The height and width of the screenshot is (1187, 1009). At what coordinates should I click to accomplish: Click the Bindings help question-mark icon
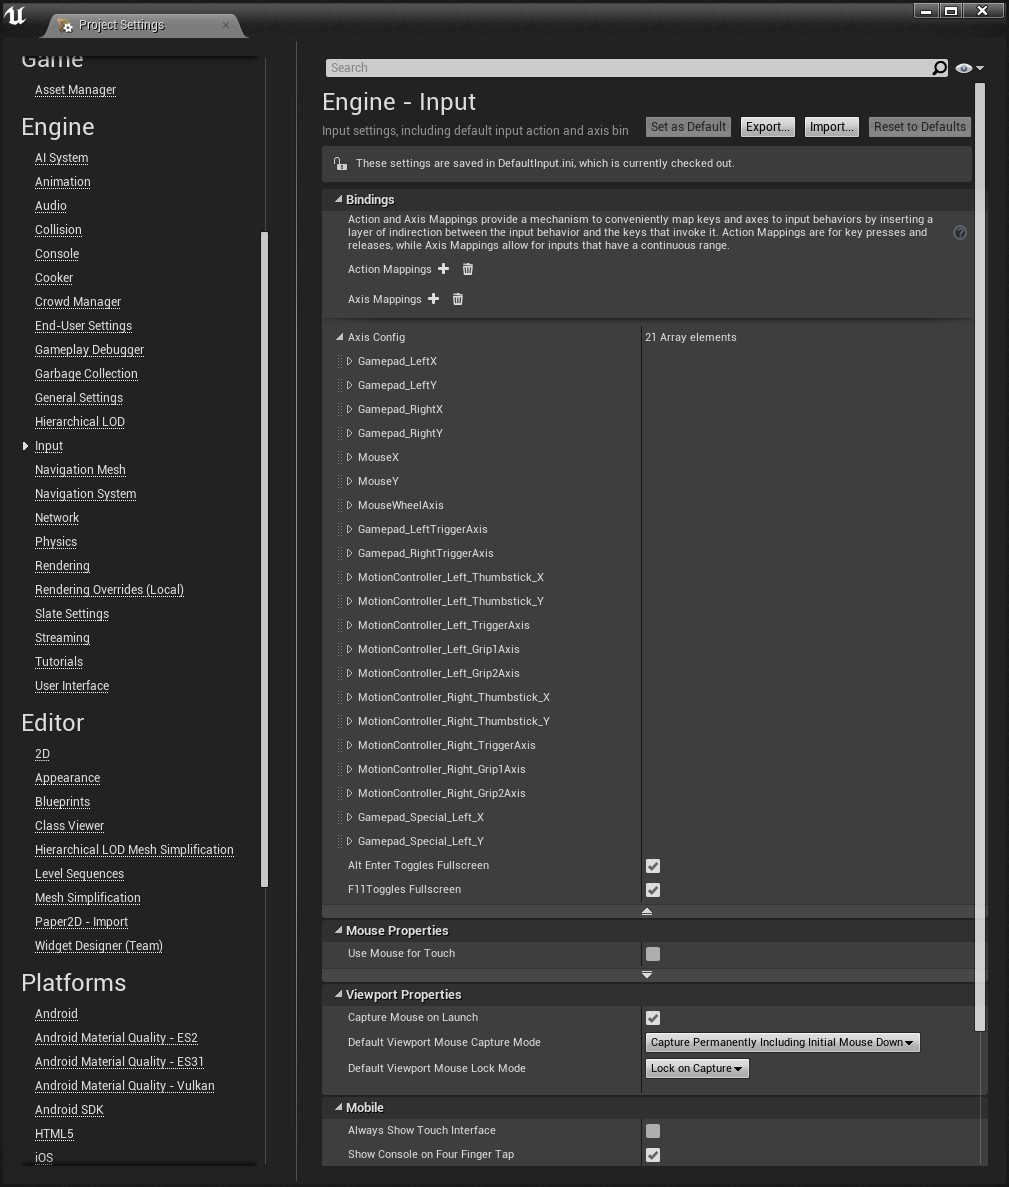960,232
